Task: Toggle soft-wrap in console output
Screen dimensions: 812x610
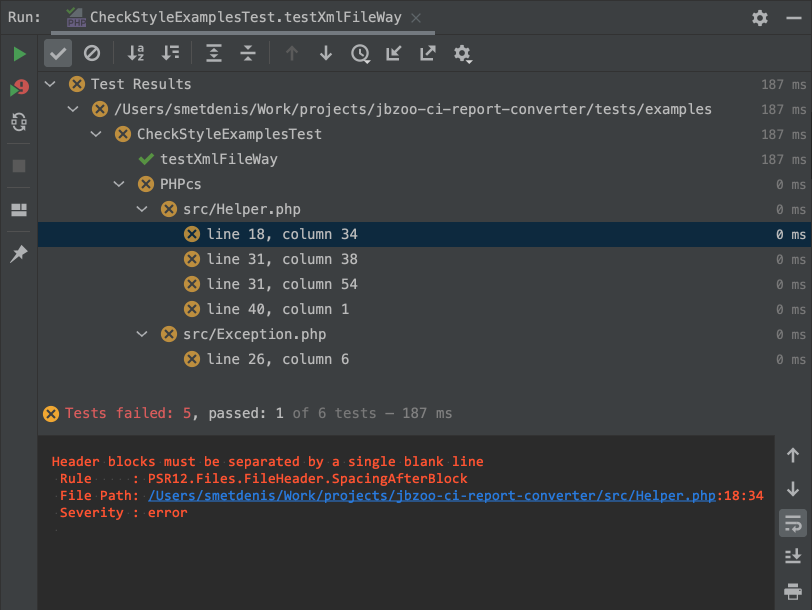Action: (793, 523)
